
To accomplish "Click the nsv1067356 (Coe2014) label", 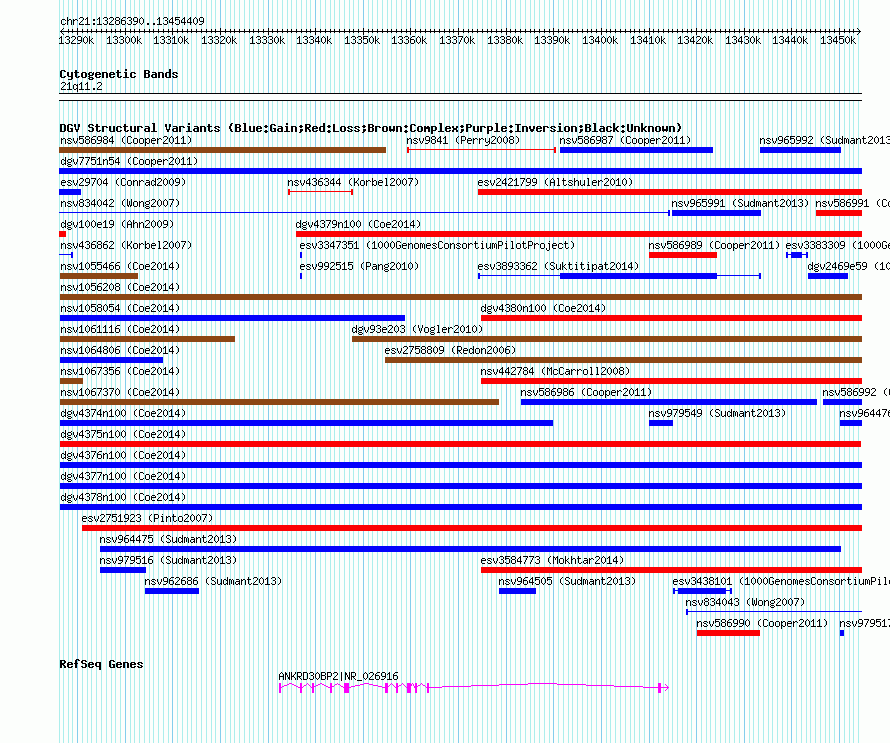I will (x=120, y=371).
